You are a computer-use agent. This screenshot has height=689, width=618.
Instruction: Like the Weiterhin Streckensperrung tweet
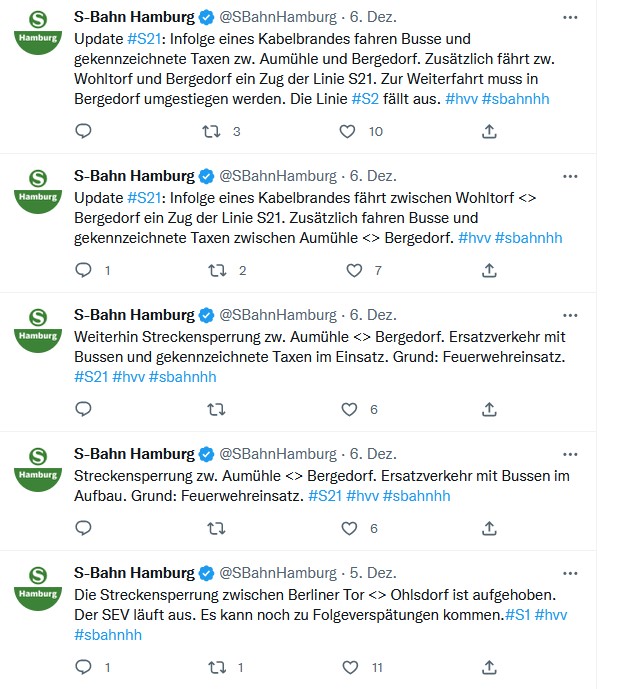coord(349,409)
